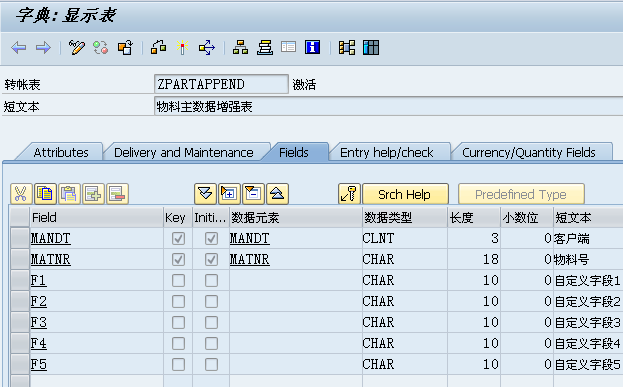
Task: Click the Paste clipboard icon
Action: click(69, 194)
